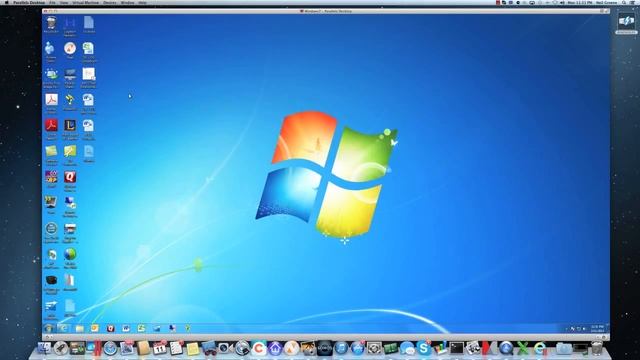The height and width of the screenshot is (360, 640).
Task: Open the Recycle Bin on Windows desktop
Action: tap(51, 23)
